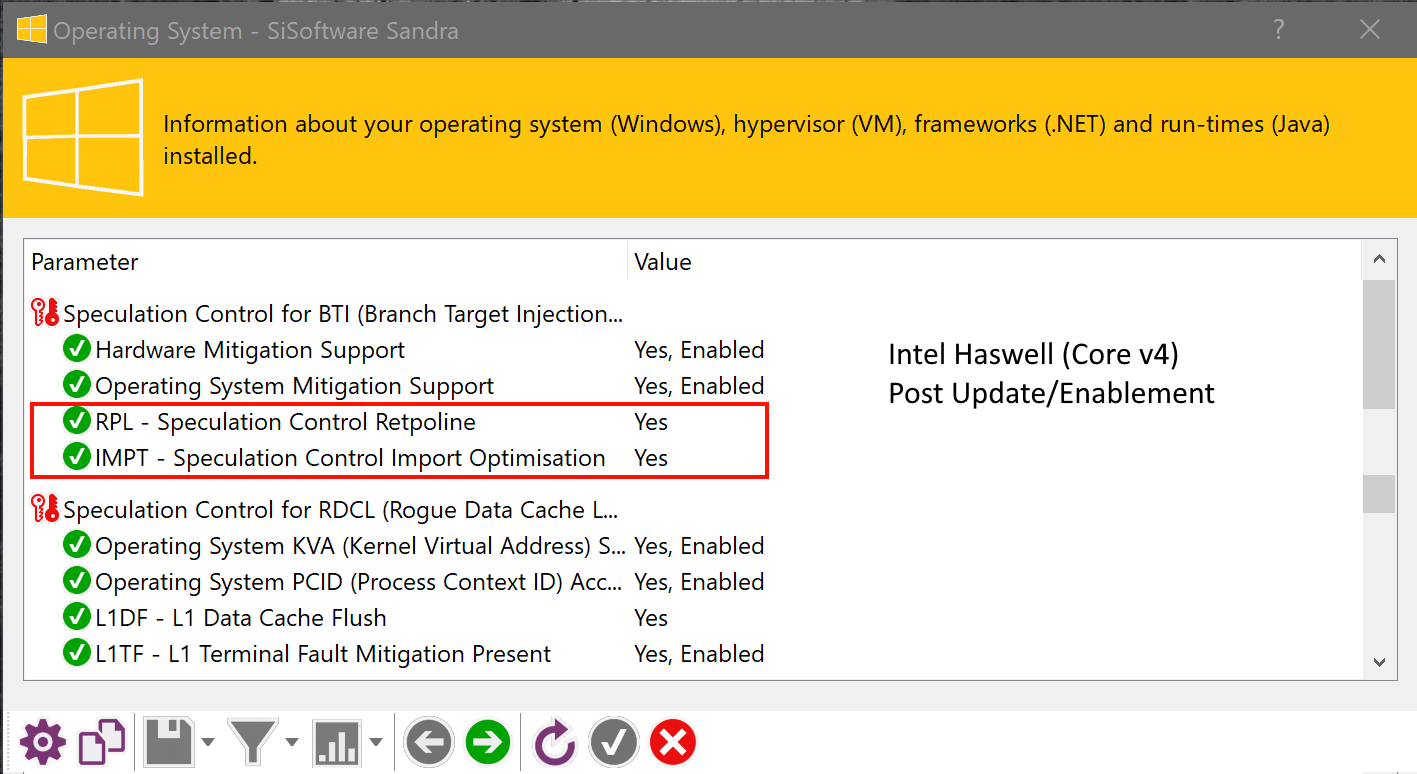
Task: Click the bar chart view icon
Action: 336,743
